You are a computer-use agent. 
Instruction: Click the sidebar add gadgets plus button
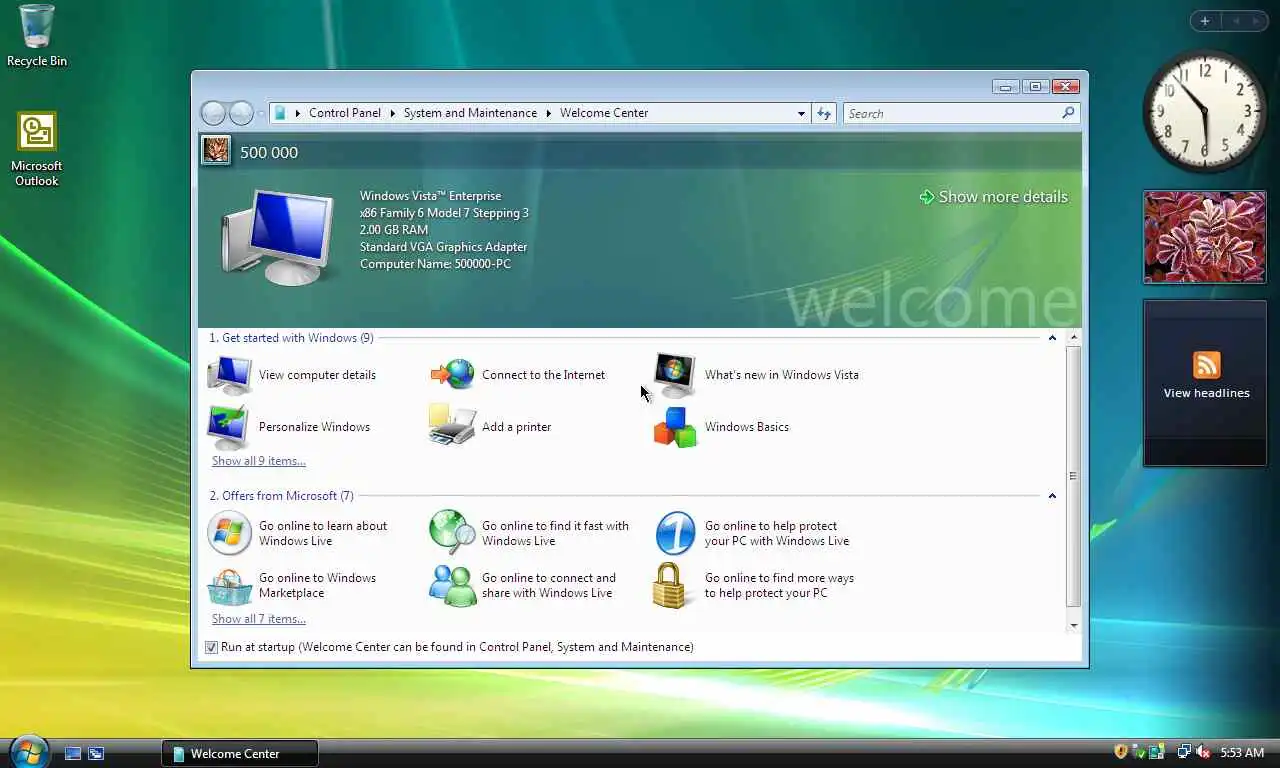(1205, 21)
